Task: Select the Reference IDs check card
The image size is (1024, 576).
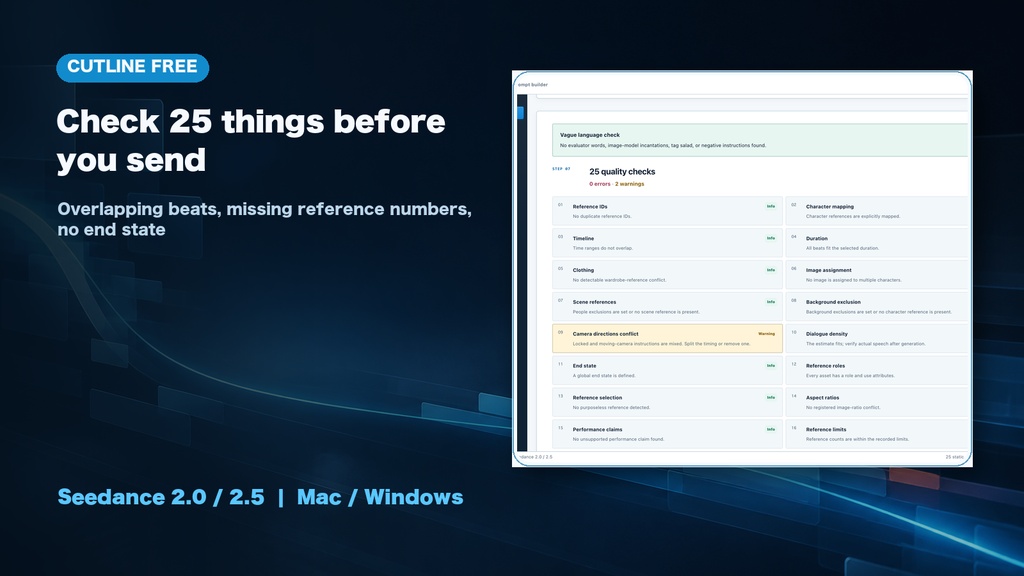Action: pyautogui.click(x=667, y=210)
